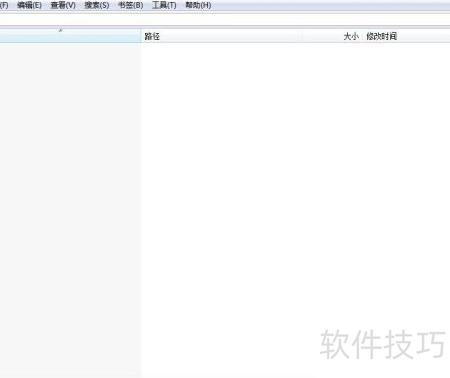Open the 查看(V) menu
Viewport: 450px width, 378px height.
(x=63, y=5)
